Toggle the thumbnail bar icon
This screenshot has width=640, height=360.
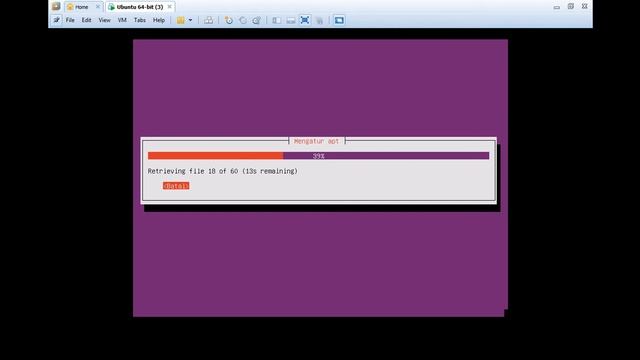click(291, 20)
